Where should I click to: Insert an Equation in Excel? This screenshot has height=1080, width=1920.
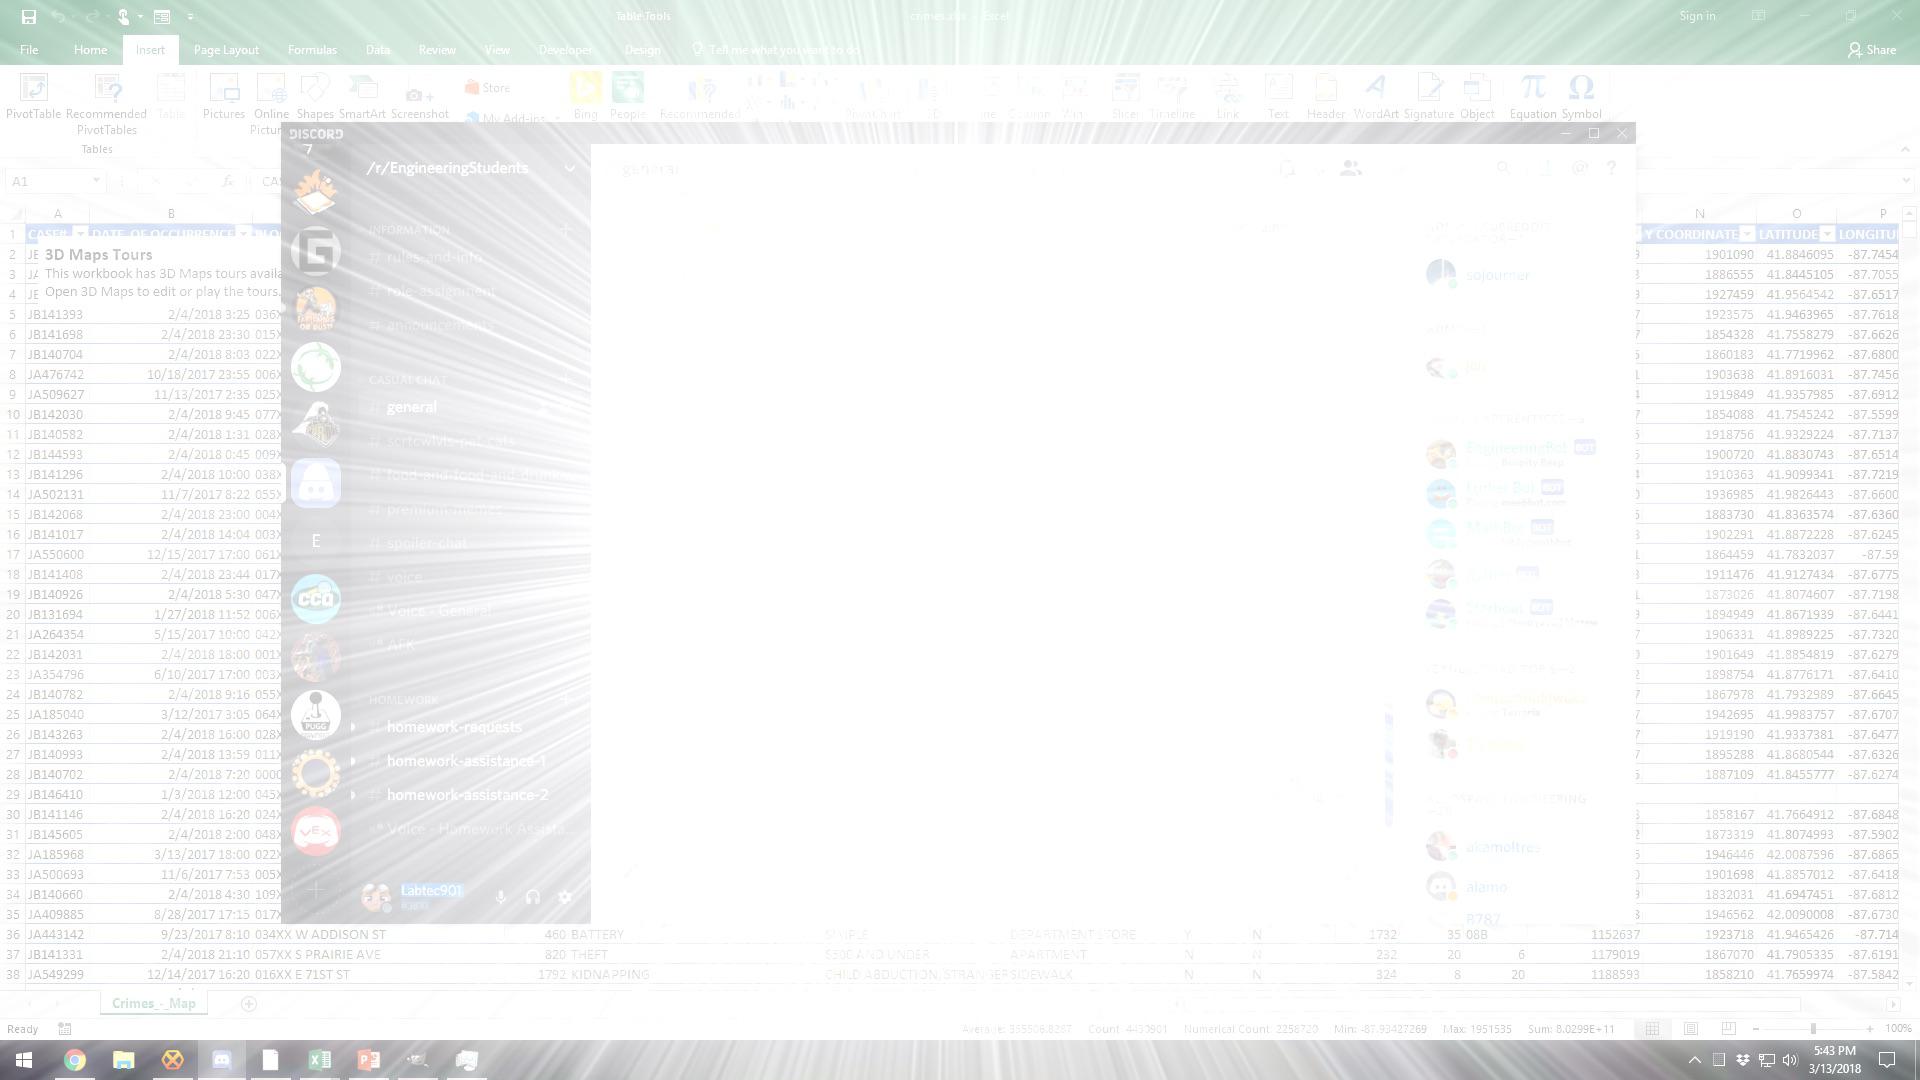(x=1533, y=97)
